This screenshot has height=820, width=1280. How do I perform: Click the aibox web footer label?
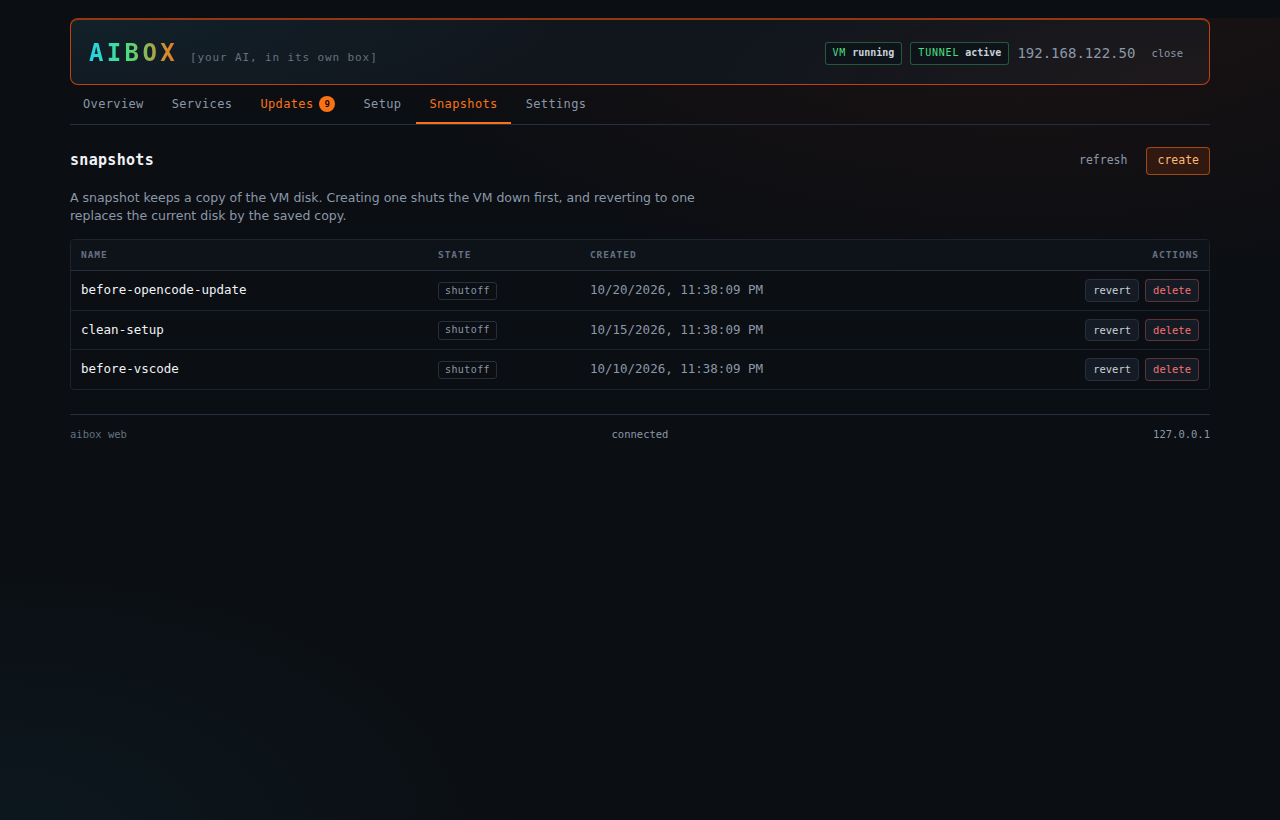tap(98, 435)
